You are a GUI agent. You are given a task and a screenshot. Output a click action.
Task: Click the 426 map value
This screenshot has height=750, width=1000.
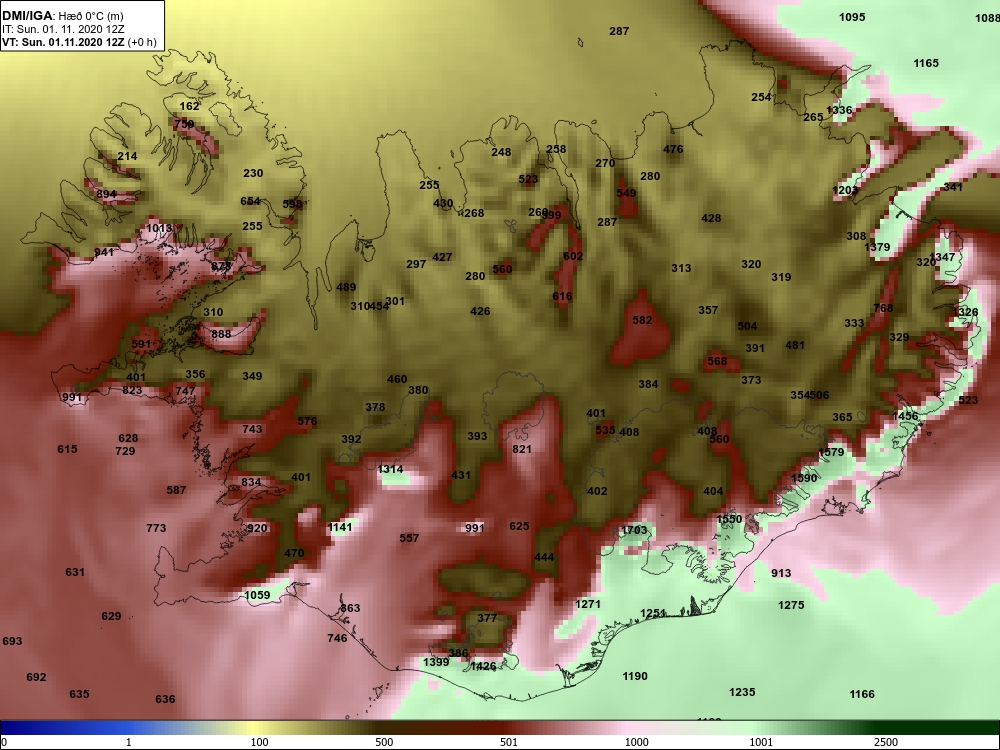pos(480,311)
